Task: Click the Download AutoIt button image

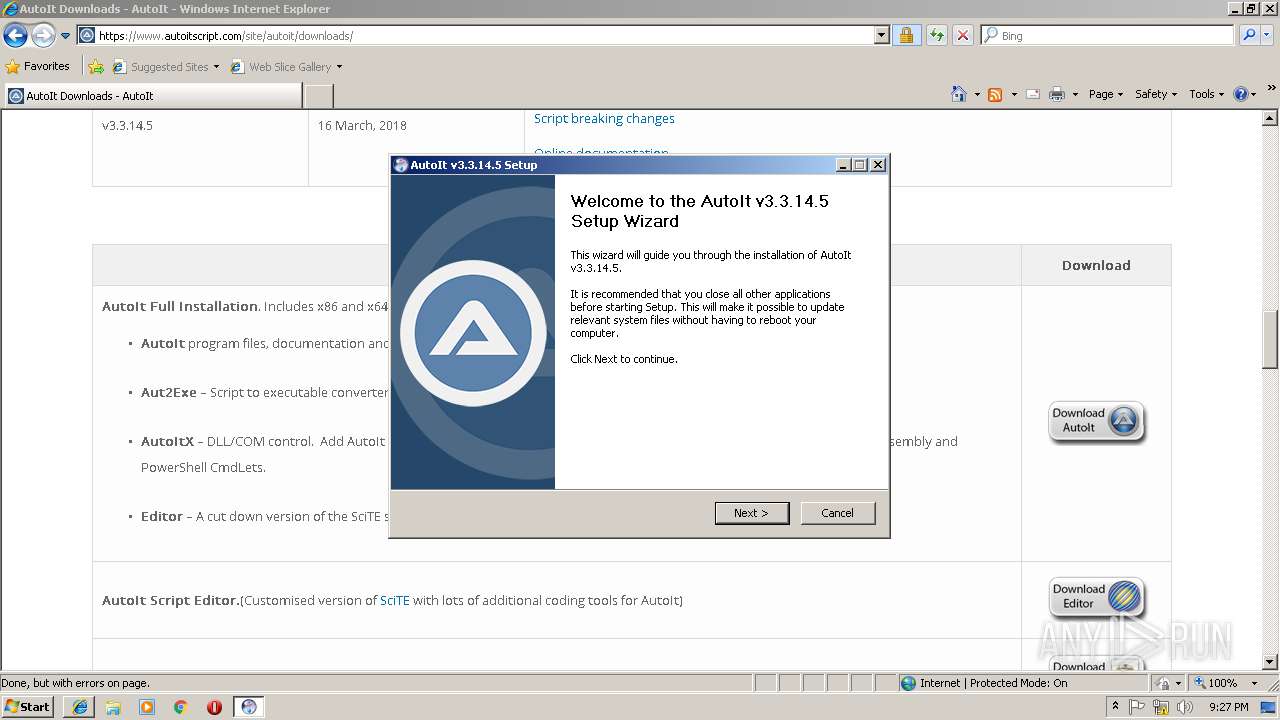Action: click(1096, 421)
